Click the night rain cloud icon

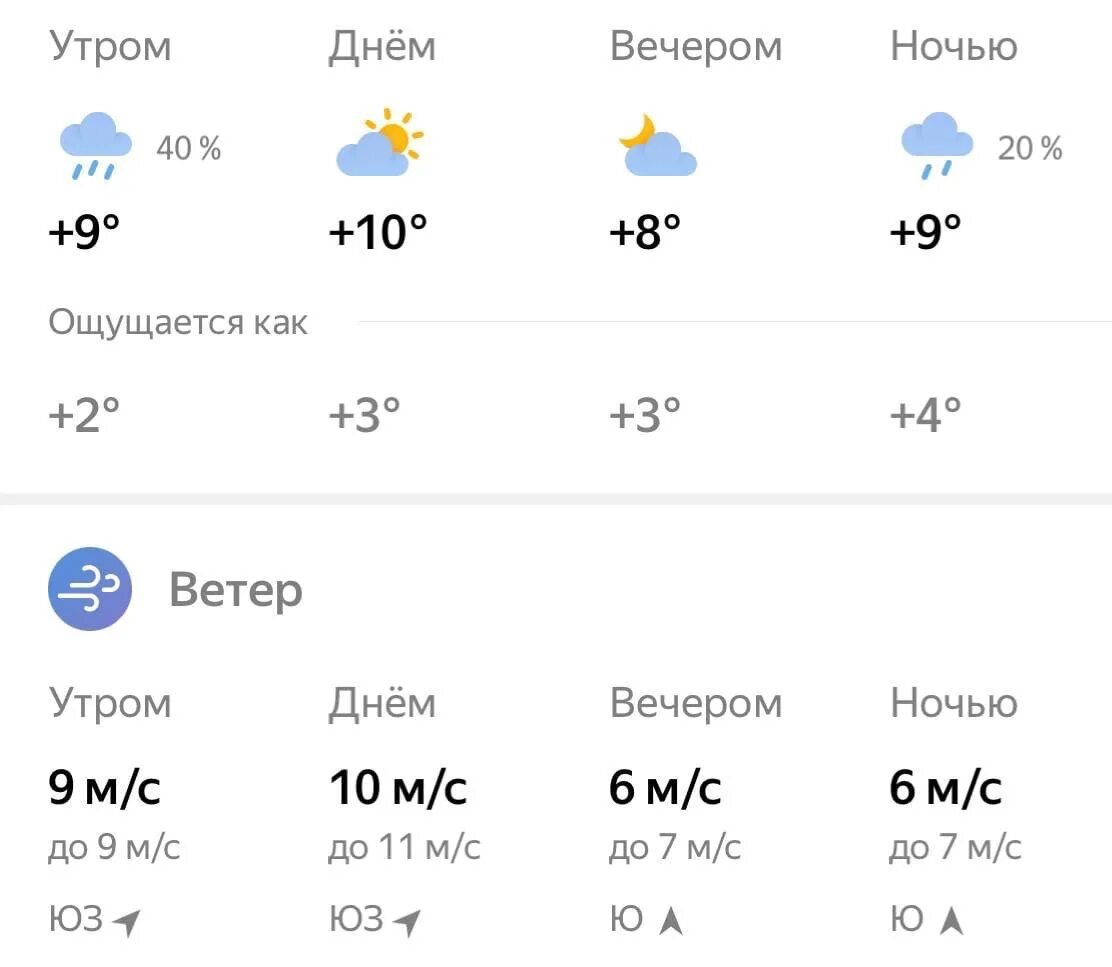pyautogui.click(x=937, y=146)
